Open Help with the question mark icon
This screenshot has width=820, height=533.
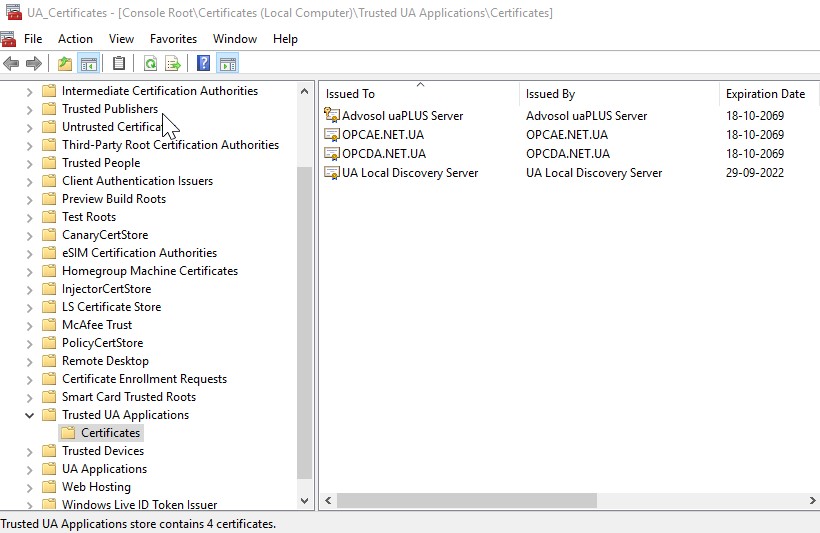[x=203, y=64]
